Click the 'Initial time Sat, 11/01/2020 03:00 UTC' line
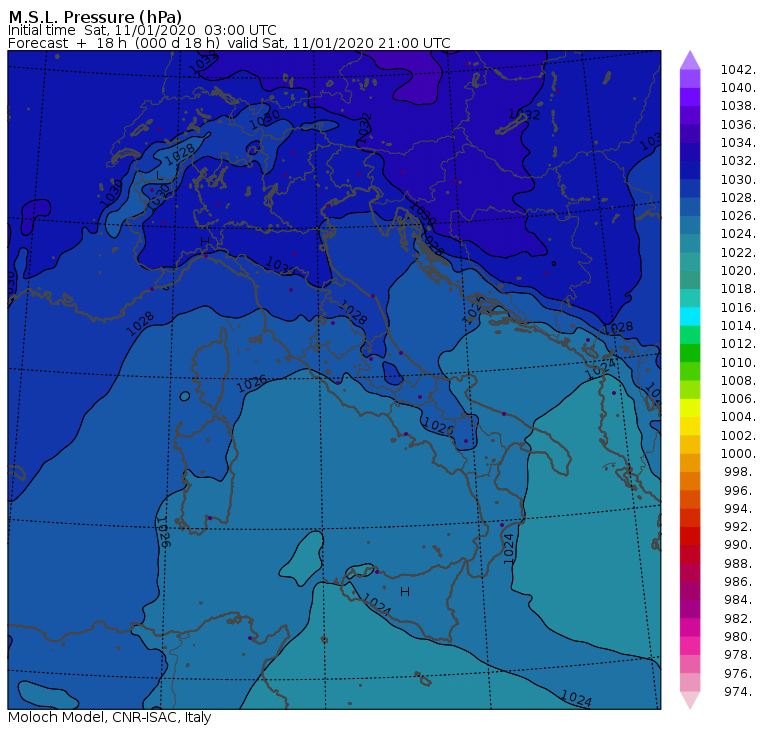Image resolution: width=760 pixels, height=731 pixels. coord(142,30)
